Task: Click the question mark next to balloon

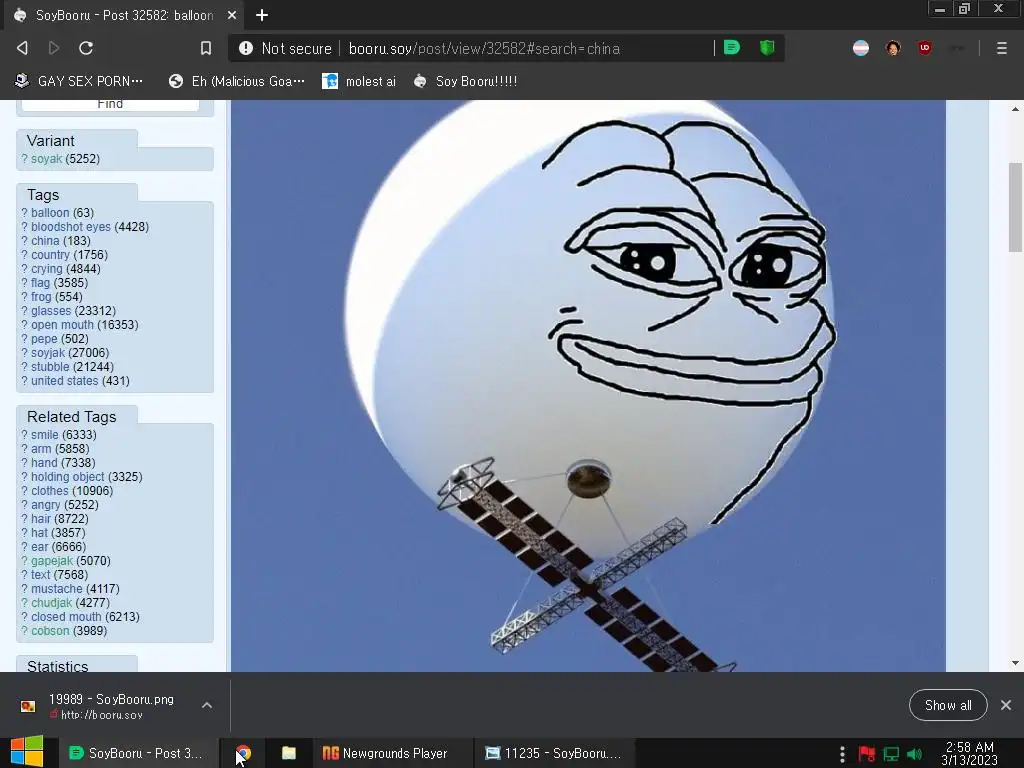Action: point(24,213)
